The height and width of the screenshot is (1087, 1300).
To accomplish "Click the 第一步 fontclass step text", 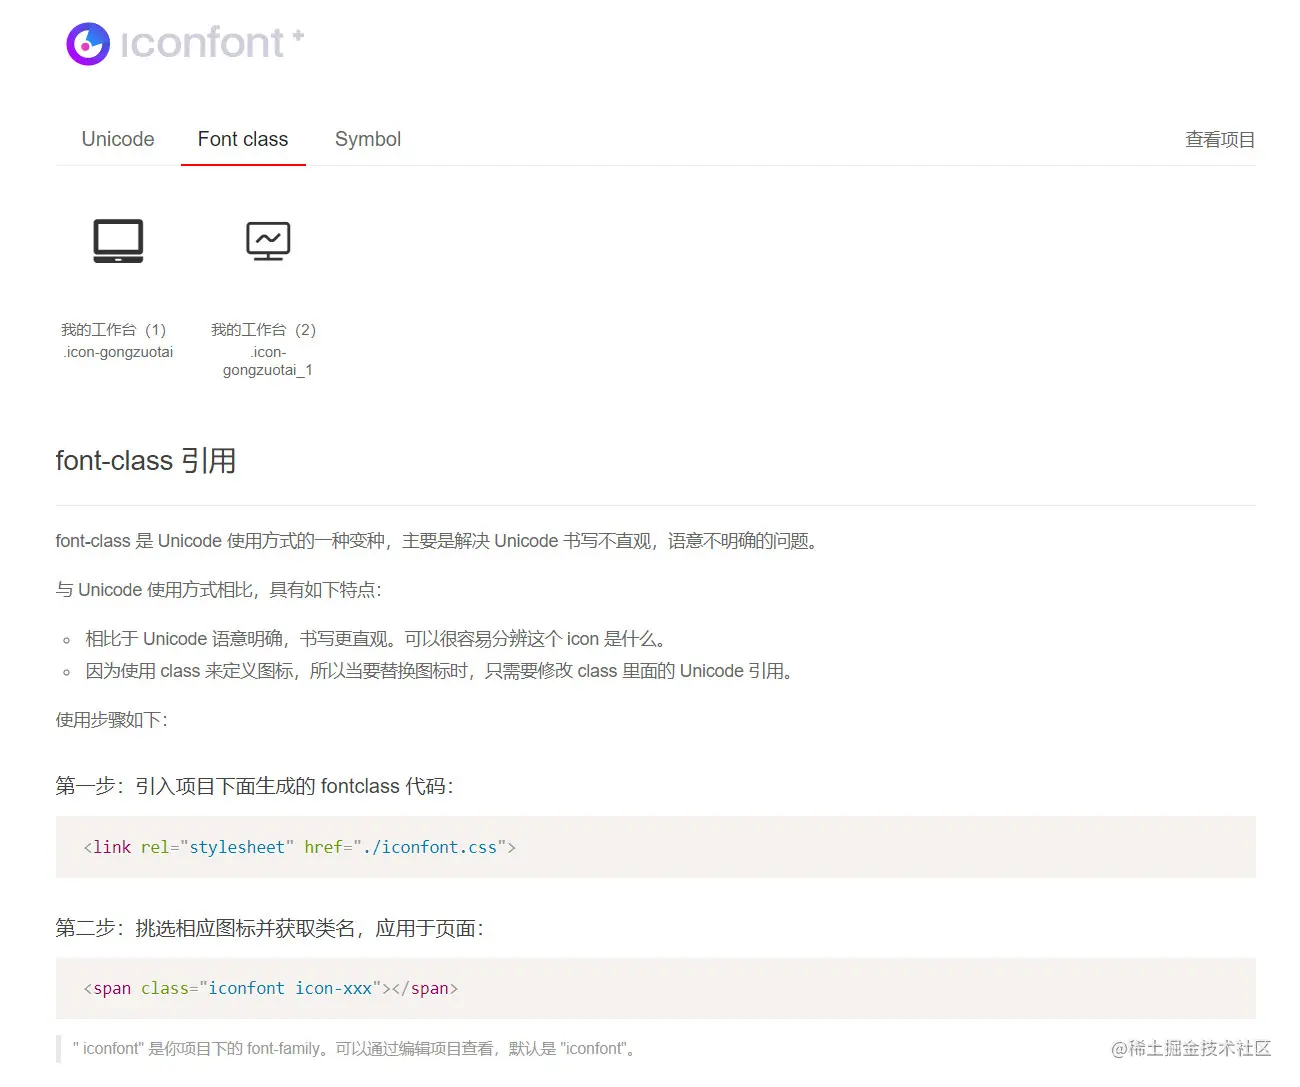I will click(255, 786).
